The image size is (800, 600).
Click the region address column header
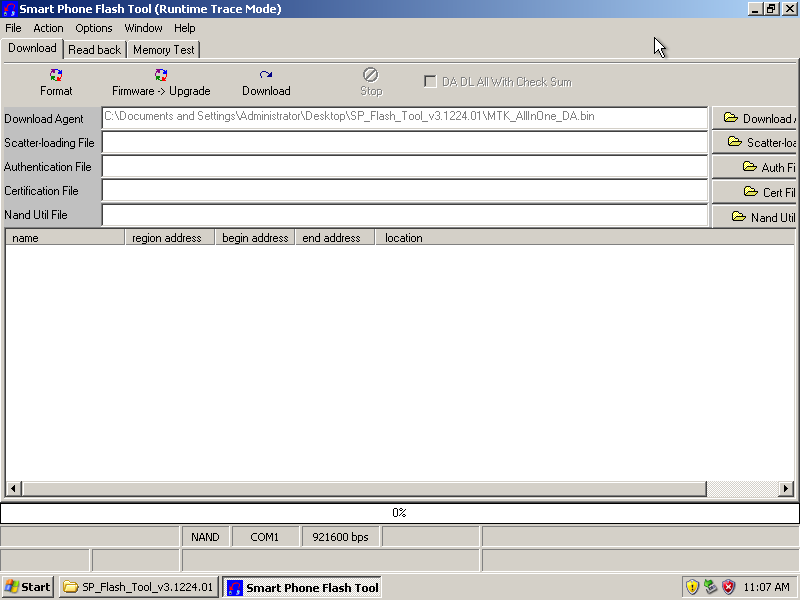click(170, 238)
